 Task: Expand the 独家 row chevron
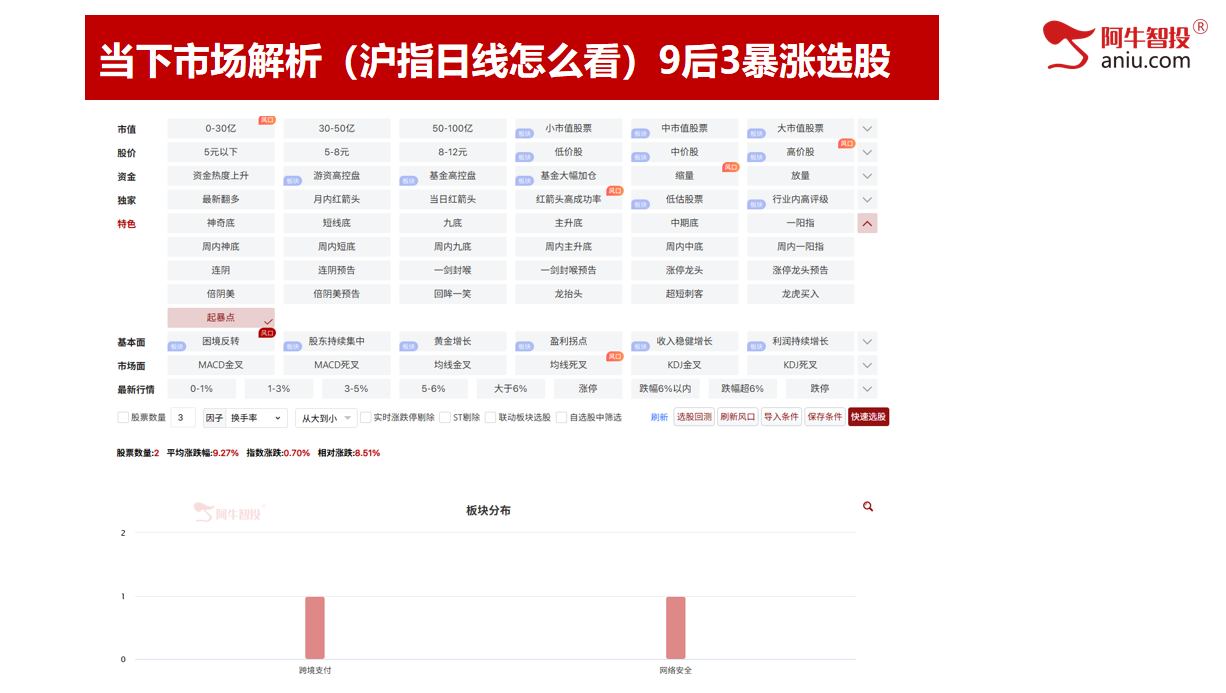click(868, 200)
